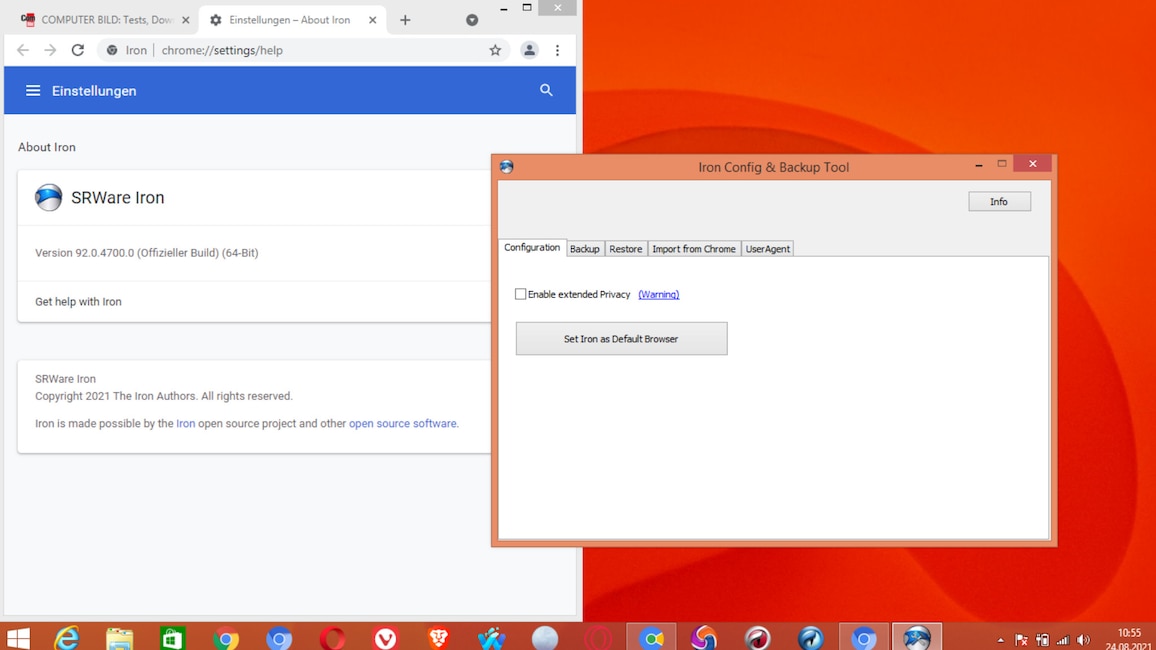This screenshot has width=1156, height=650.
Task: Open the Opera GX outline icon in taskbar
Action: click(x=598, y=637)
